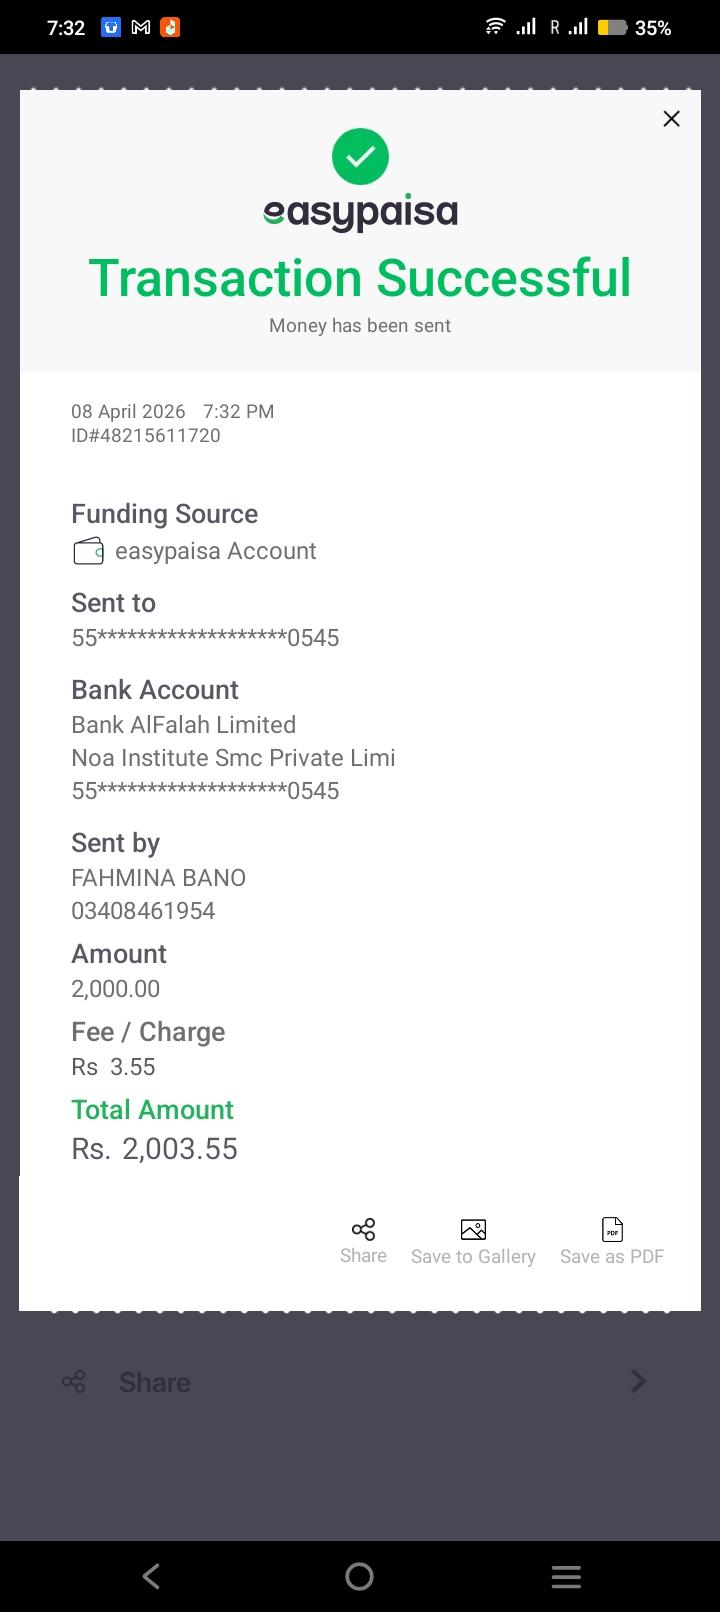Image resolution: width=720 pixels, height=1612 pixels.
Task: Expand the Share row chevron arrow
Action: click(639, 1382)
